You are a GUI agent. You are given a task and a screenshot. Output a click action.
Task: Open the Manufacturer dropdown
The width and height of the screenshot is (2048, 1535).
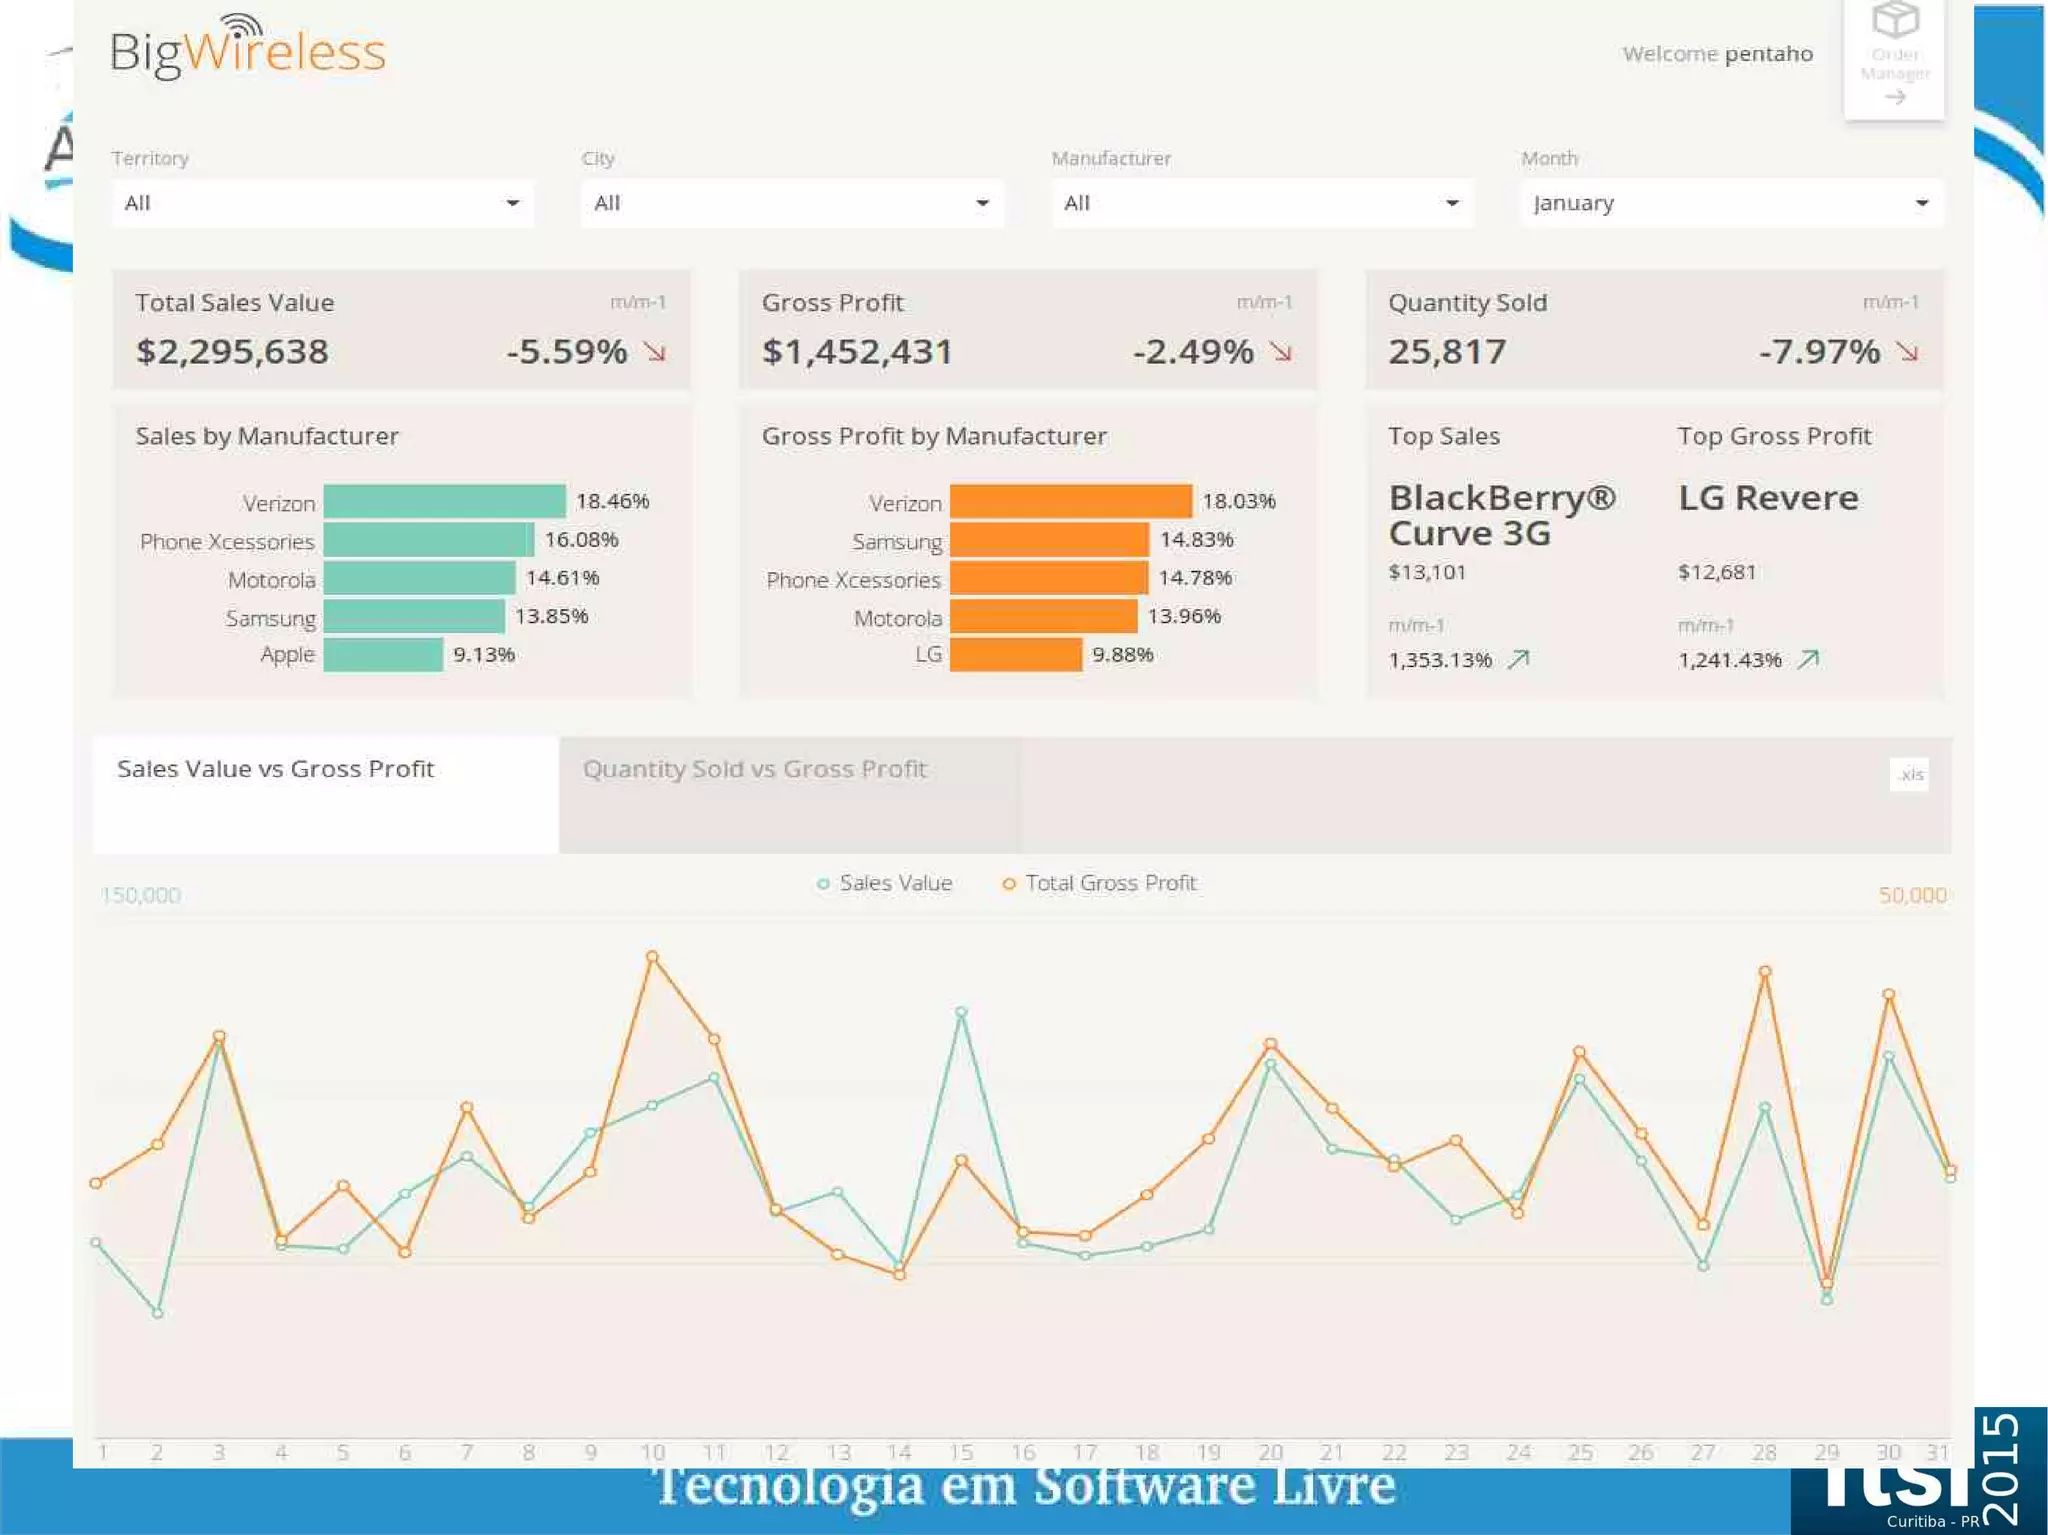[x=1261, y=203]
